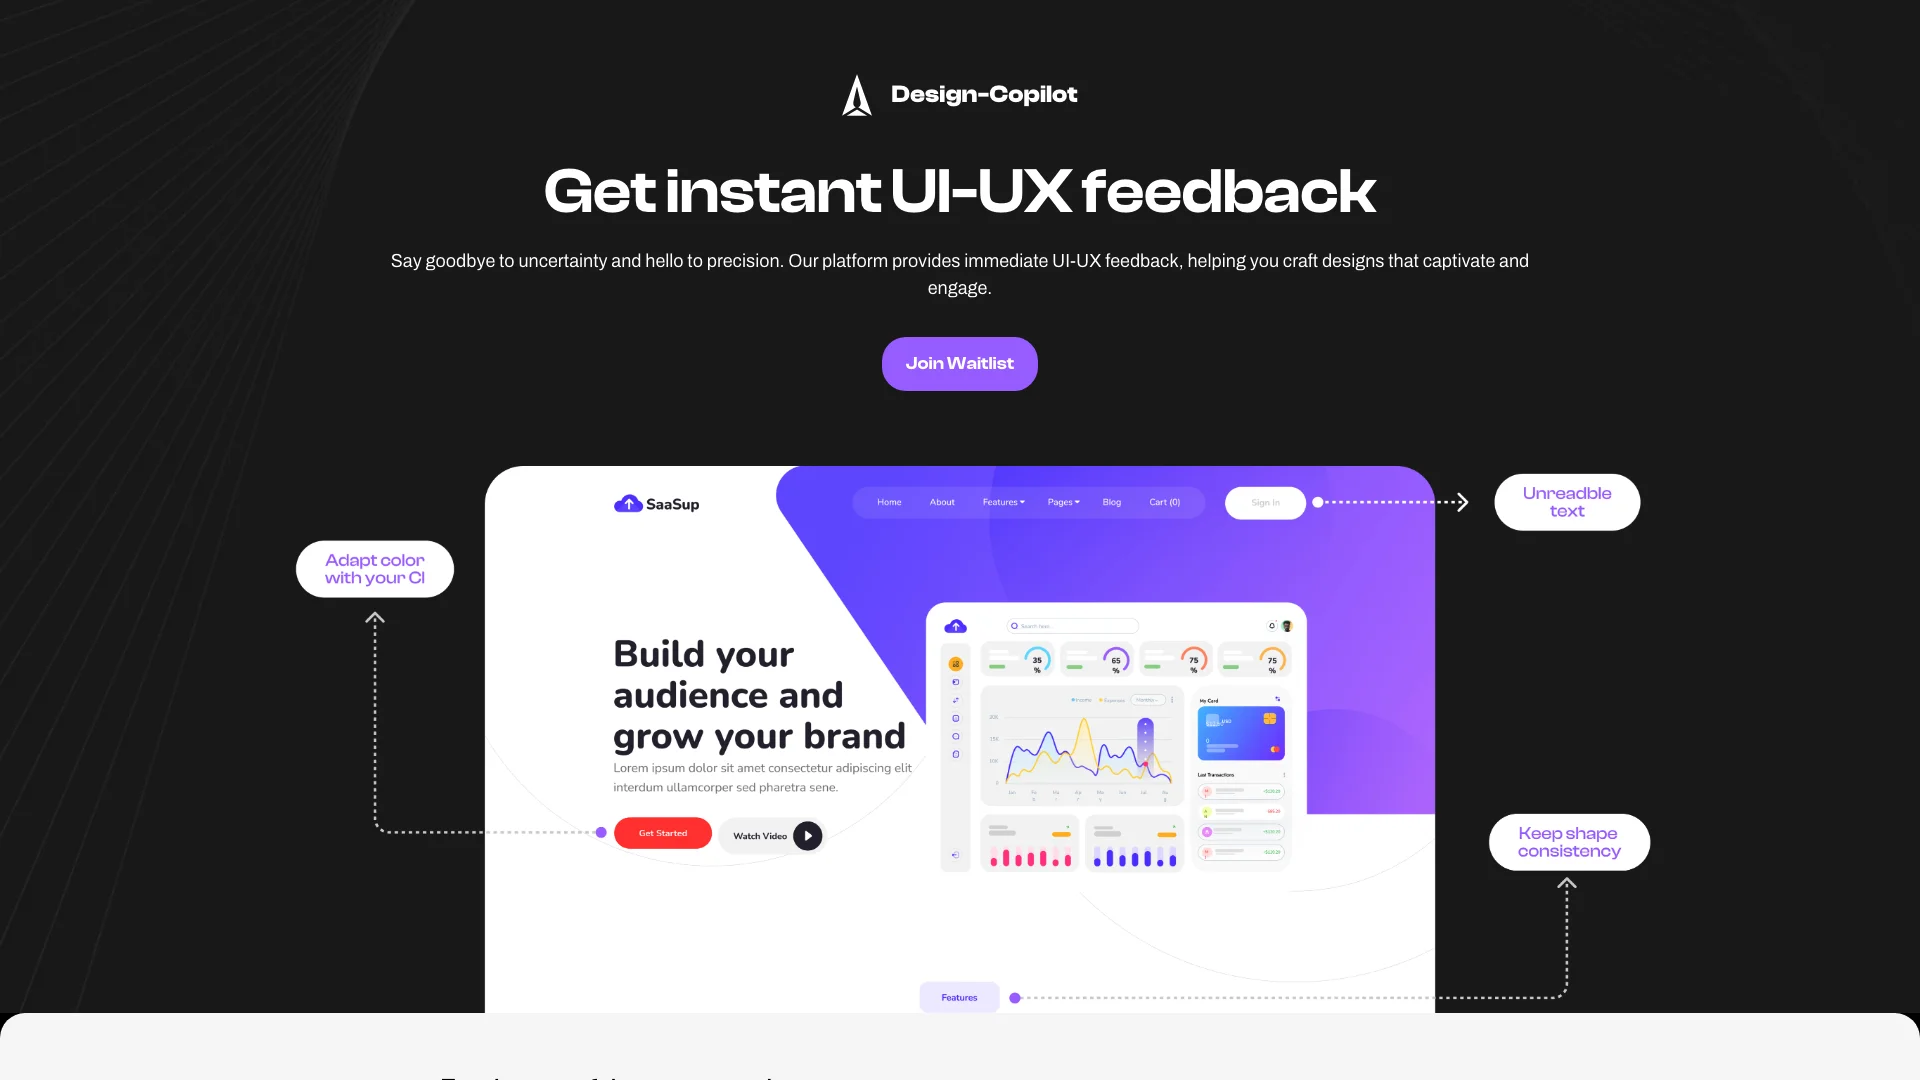Image resolution: width=1920 pixels, height=1080 pixels.
Task: Expand the Pages dropdown in navigation
Action: click(1063, 502)
